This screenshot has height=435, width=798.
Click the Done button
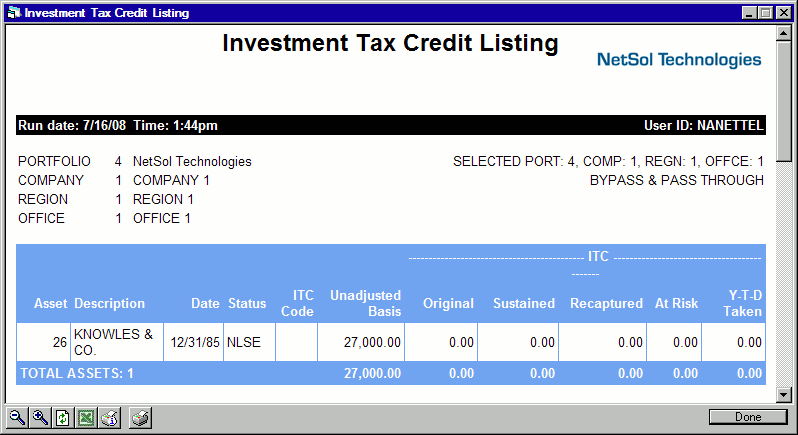pos(748,417)
